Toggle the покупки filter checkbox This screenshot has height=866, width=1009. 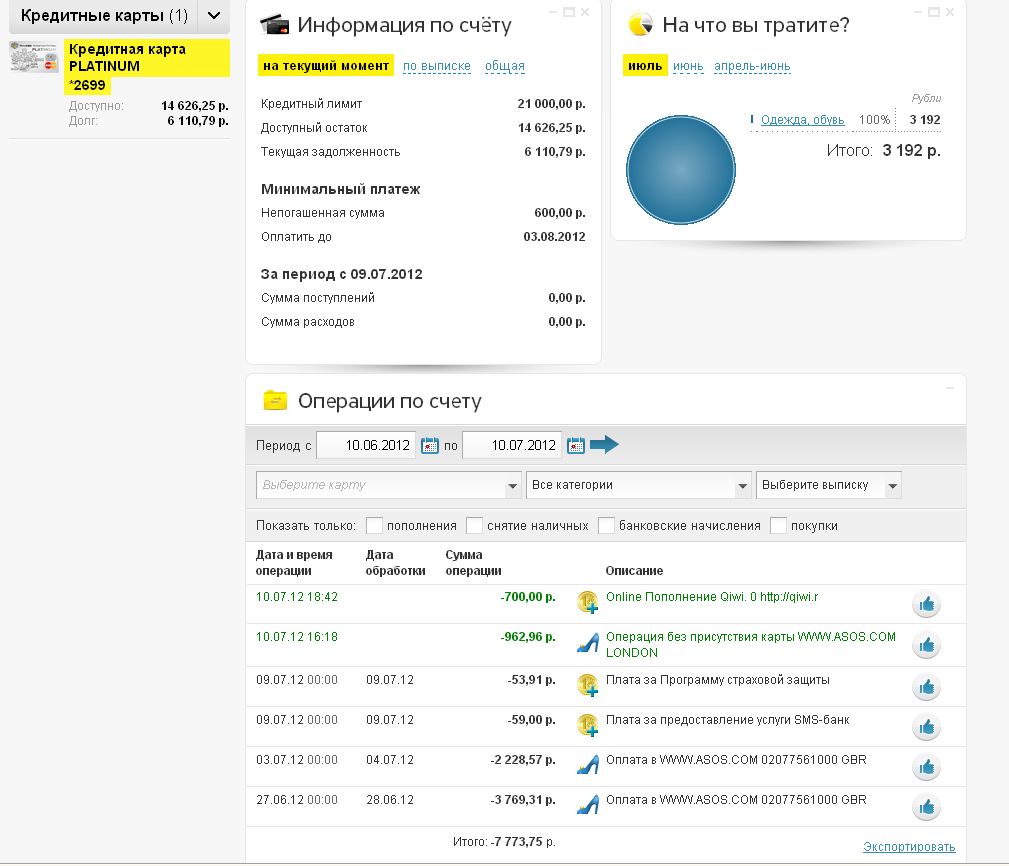pos(779,525)
